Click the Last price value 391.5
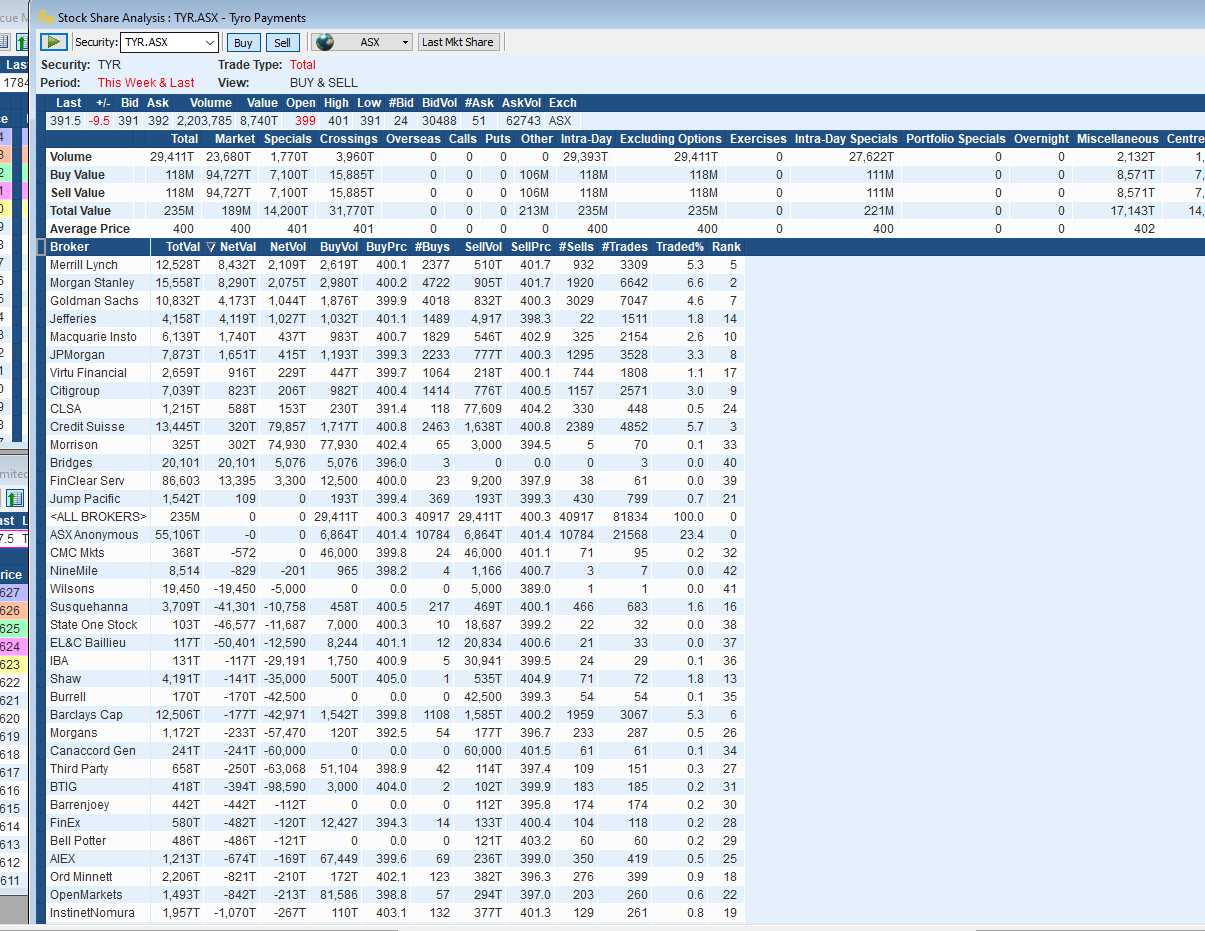 66,121
